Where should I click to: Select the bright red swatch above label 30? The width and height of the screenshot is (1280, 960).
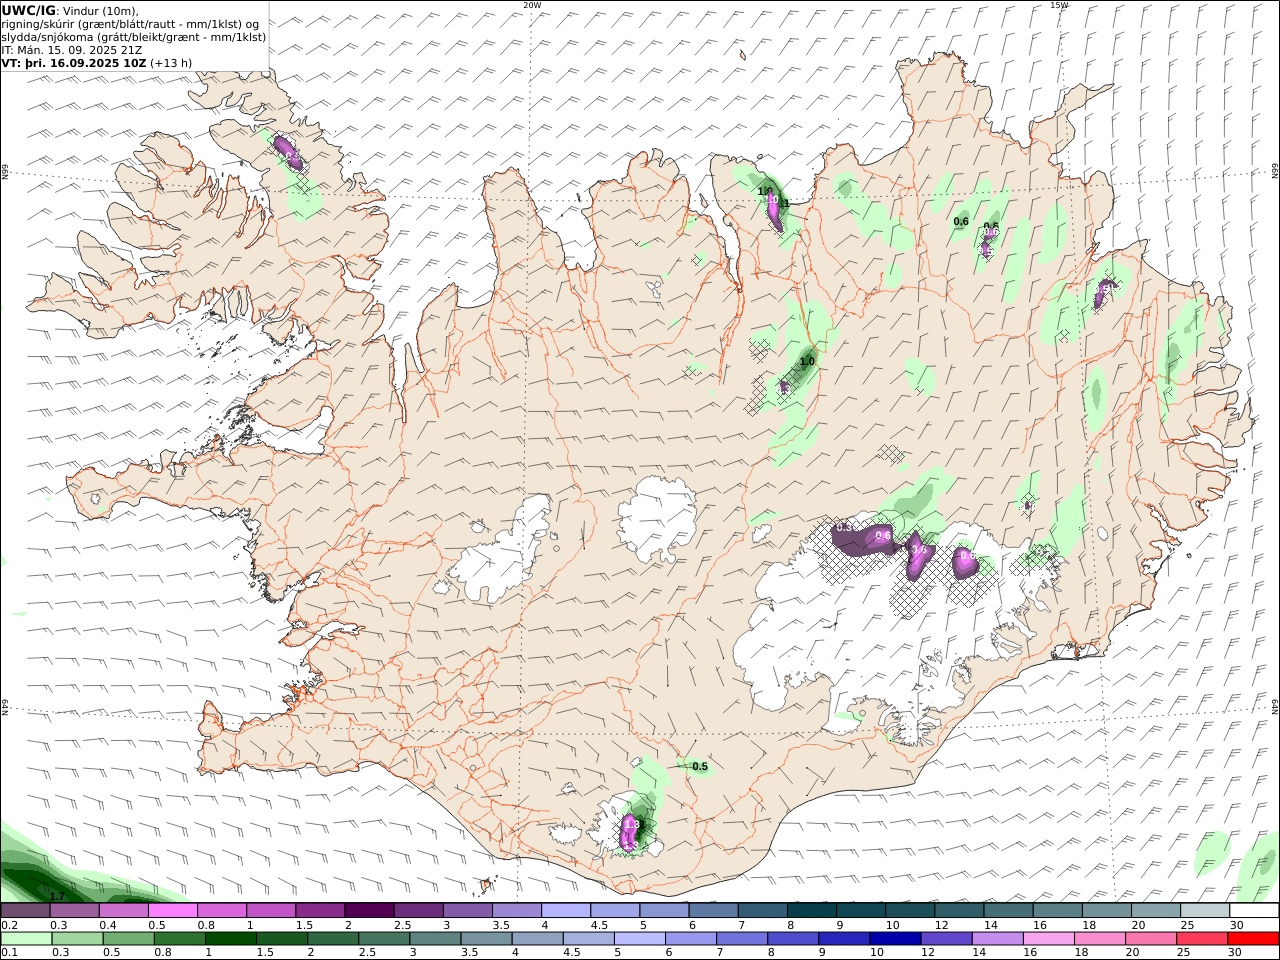pos(1253,938)
